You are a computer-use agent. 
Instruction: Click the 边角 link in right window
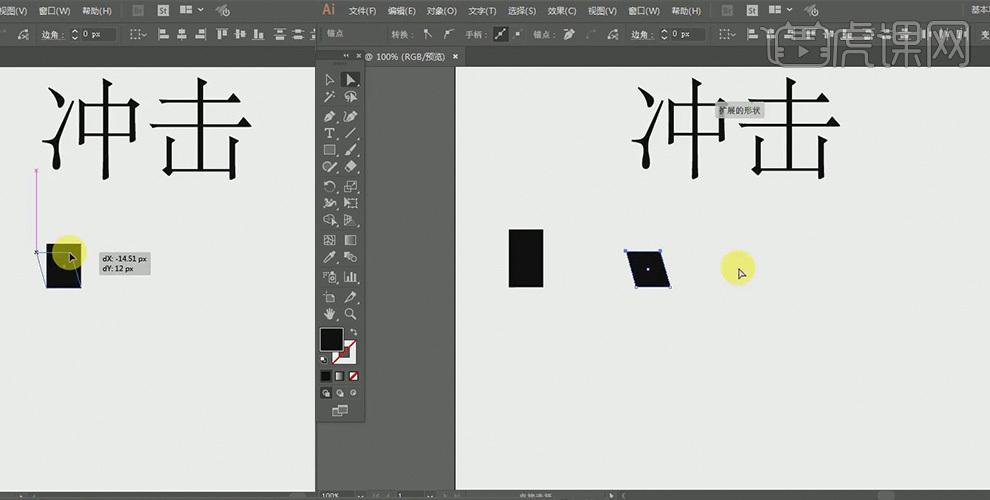point(643,34)
